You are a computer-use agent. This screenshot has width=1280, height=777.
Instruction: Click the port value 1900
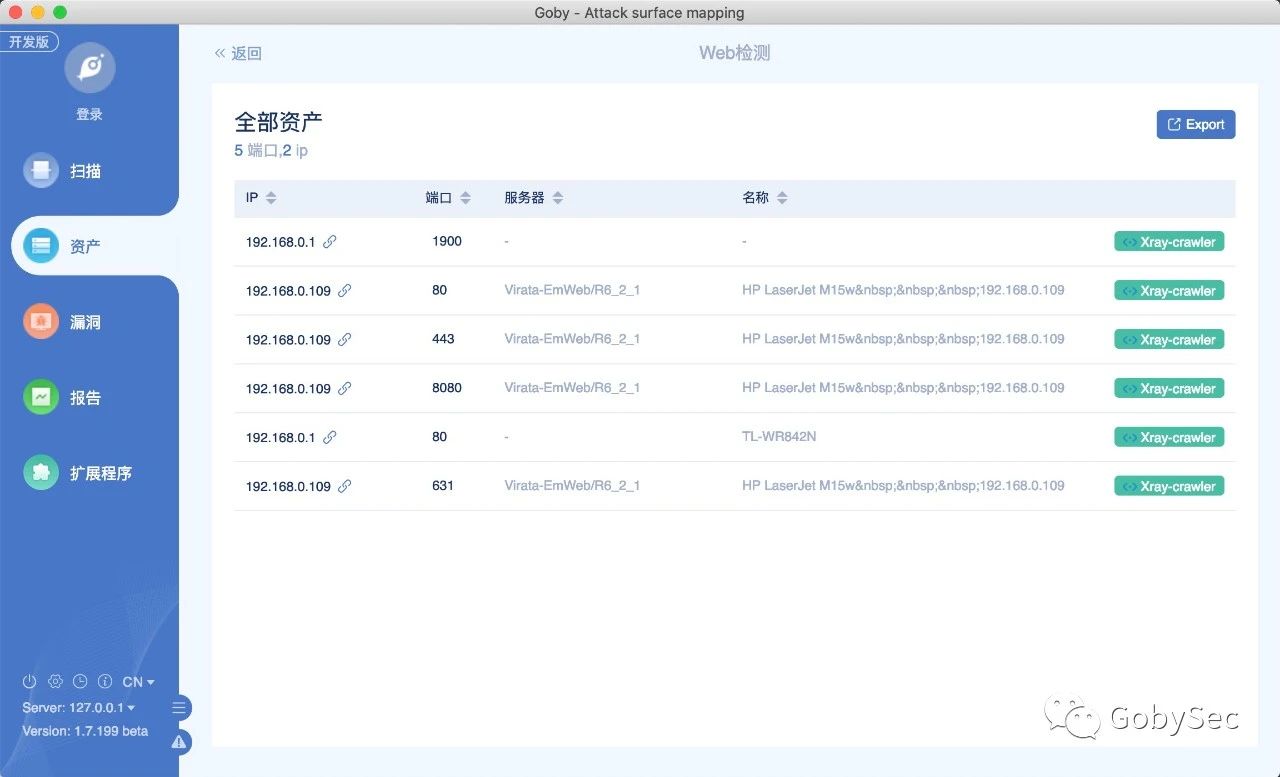(447, 241)
